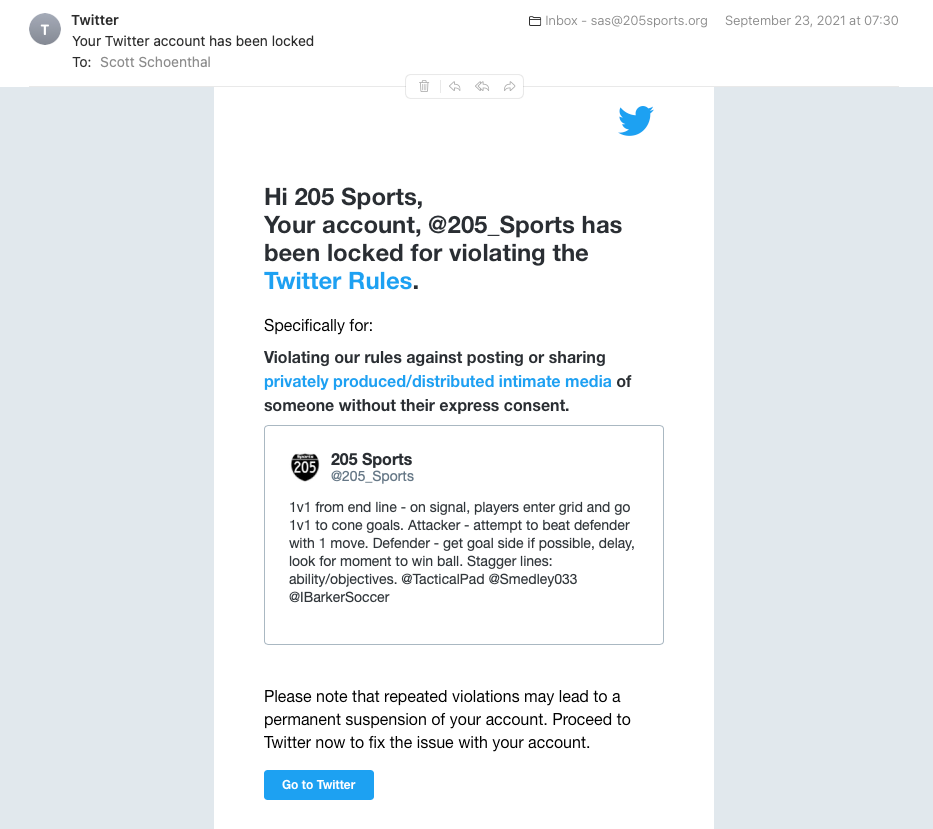Click the sender name Twitter
This screenshot has height=829, width=933.
95,20
